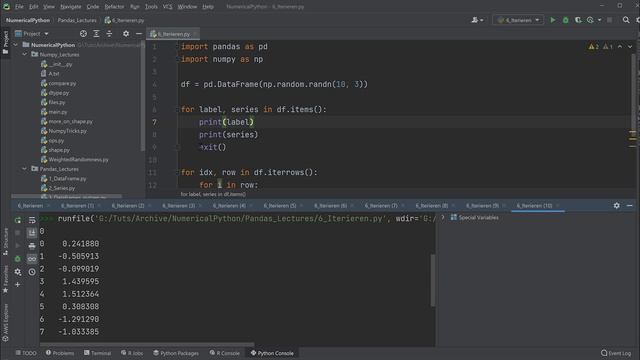Click the console vertical scrollbar
Screen dimensions: 640x360
point(433,280)
